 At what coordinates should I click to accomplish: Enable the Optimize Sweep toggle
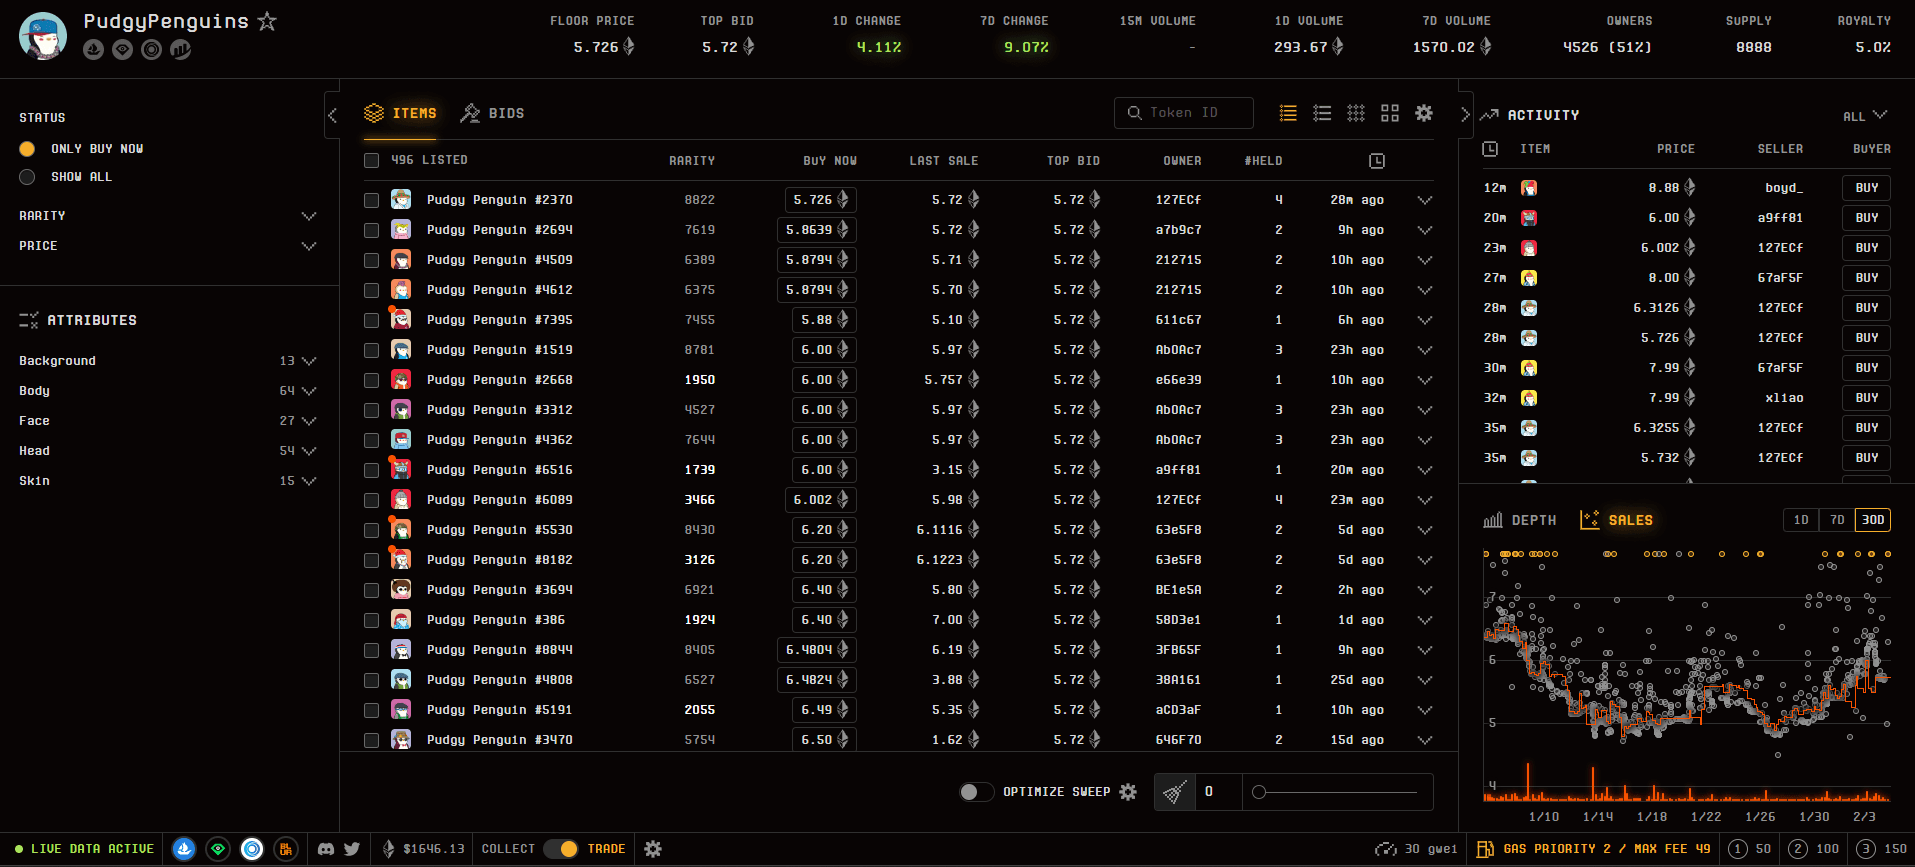(x=976, y=792)
